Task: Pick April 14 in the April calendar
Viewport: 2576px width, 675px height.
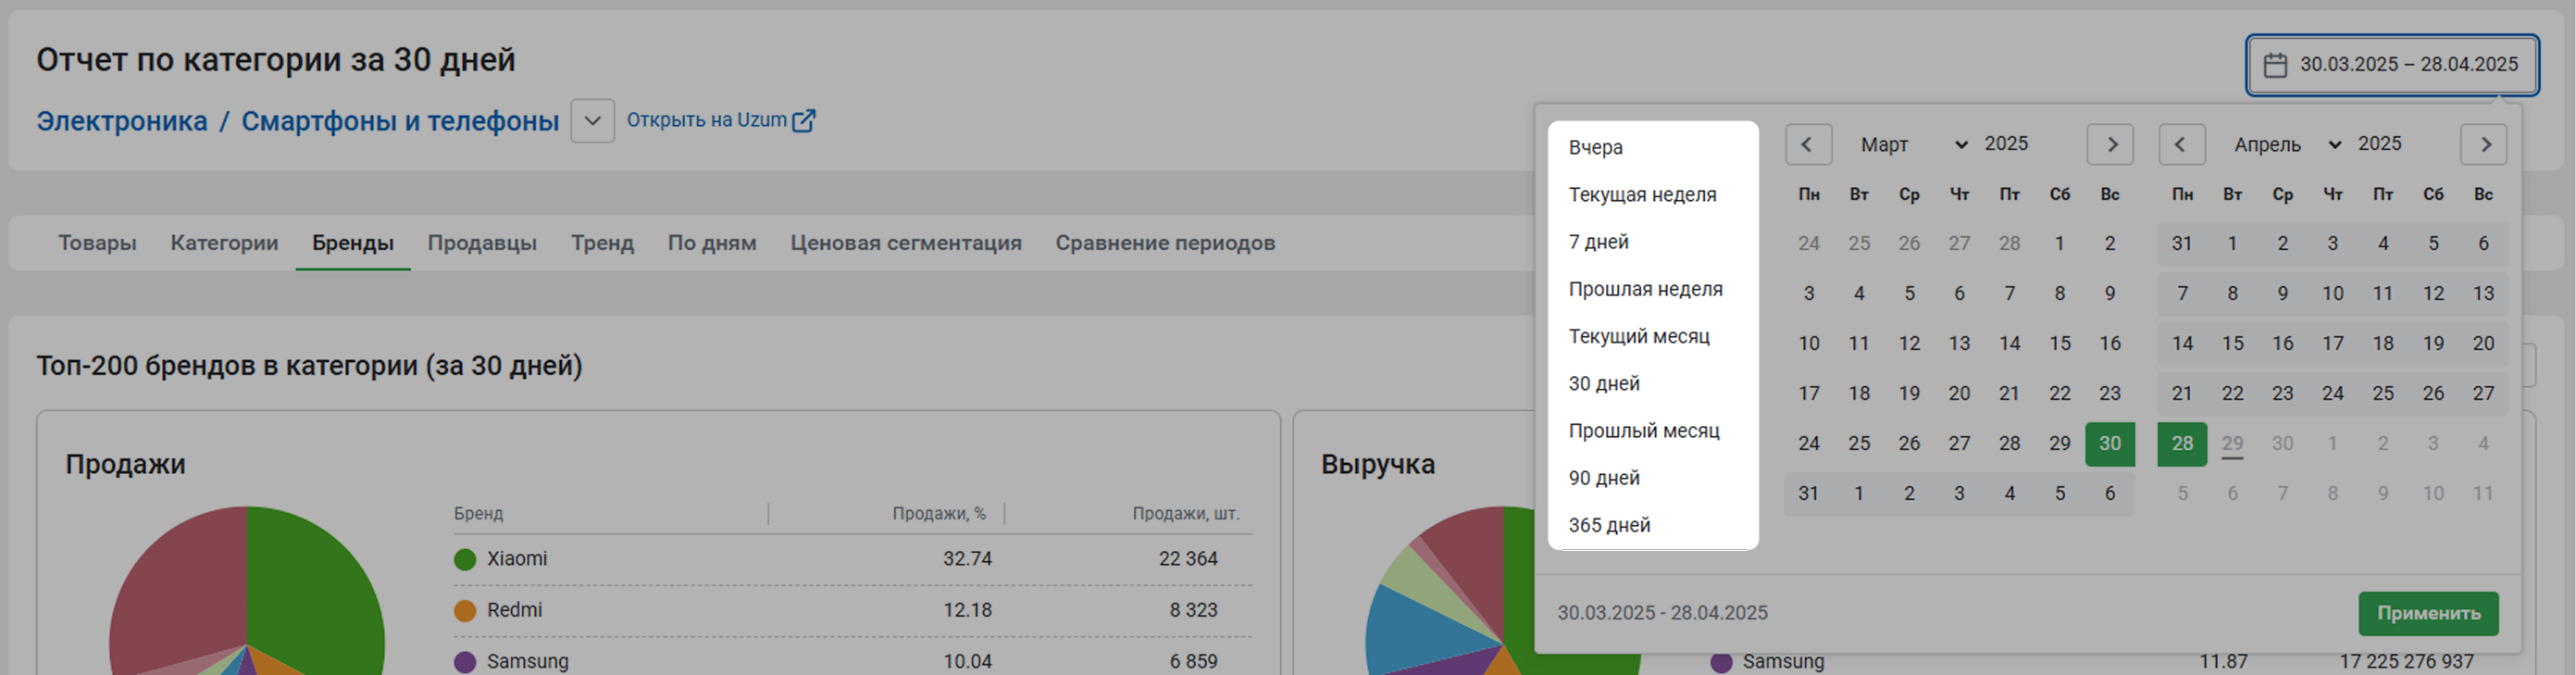Action: pos(2182,344)
